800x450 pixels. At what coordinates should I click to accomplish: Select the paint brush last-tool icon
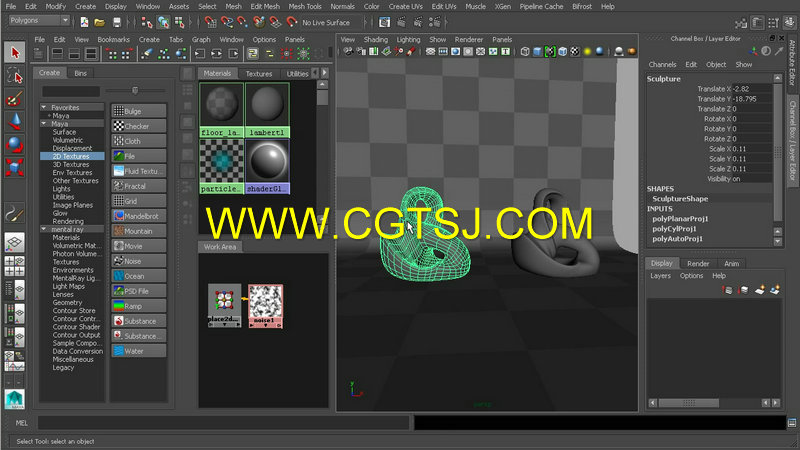point(15,214)
